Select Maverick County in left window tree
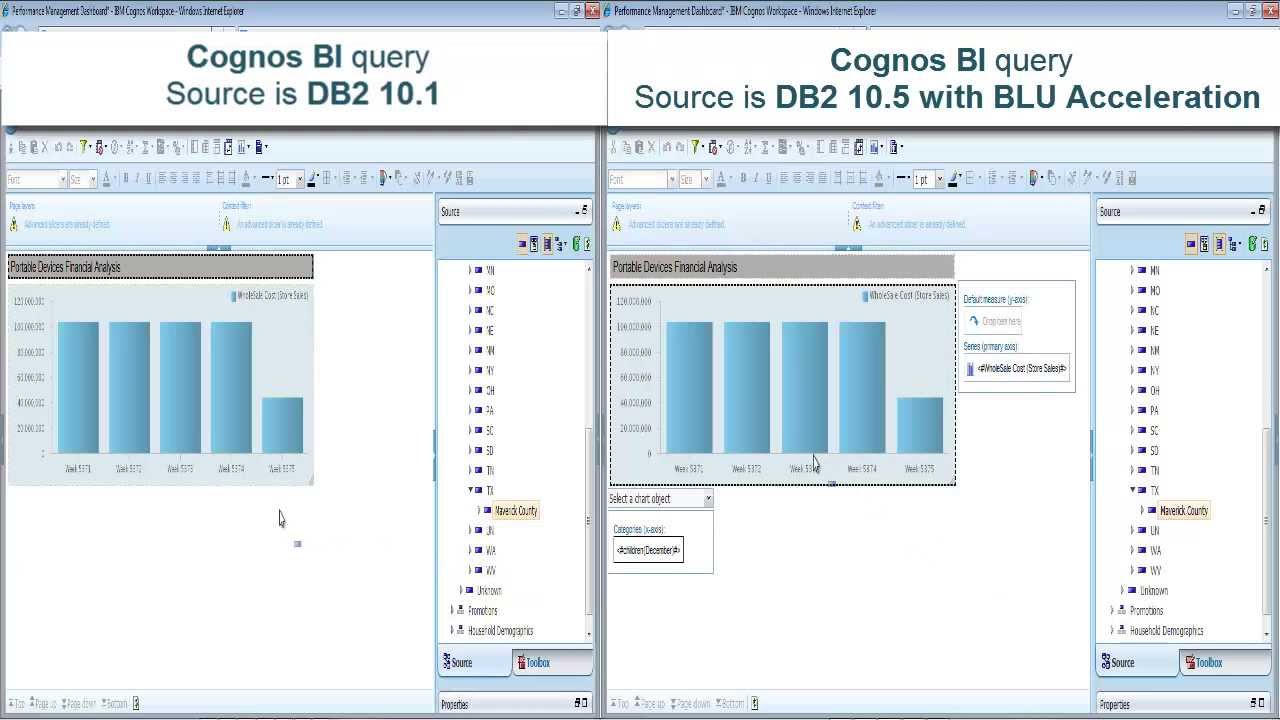Image resolution: width=1280 pixels, height=720 pixels. 516,510
